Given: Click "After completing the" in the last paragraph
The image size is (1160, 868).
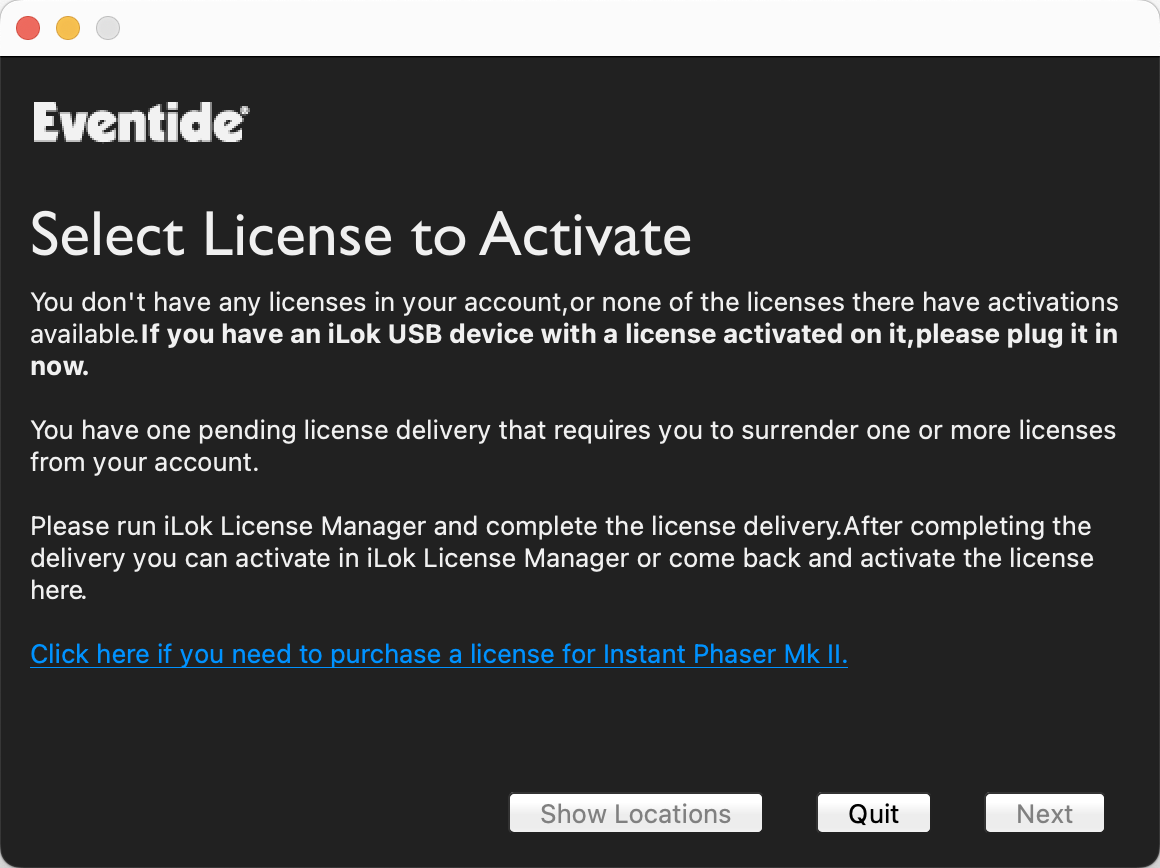Looking at the screenshot, I should coord(968,526).
